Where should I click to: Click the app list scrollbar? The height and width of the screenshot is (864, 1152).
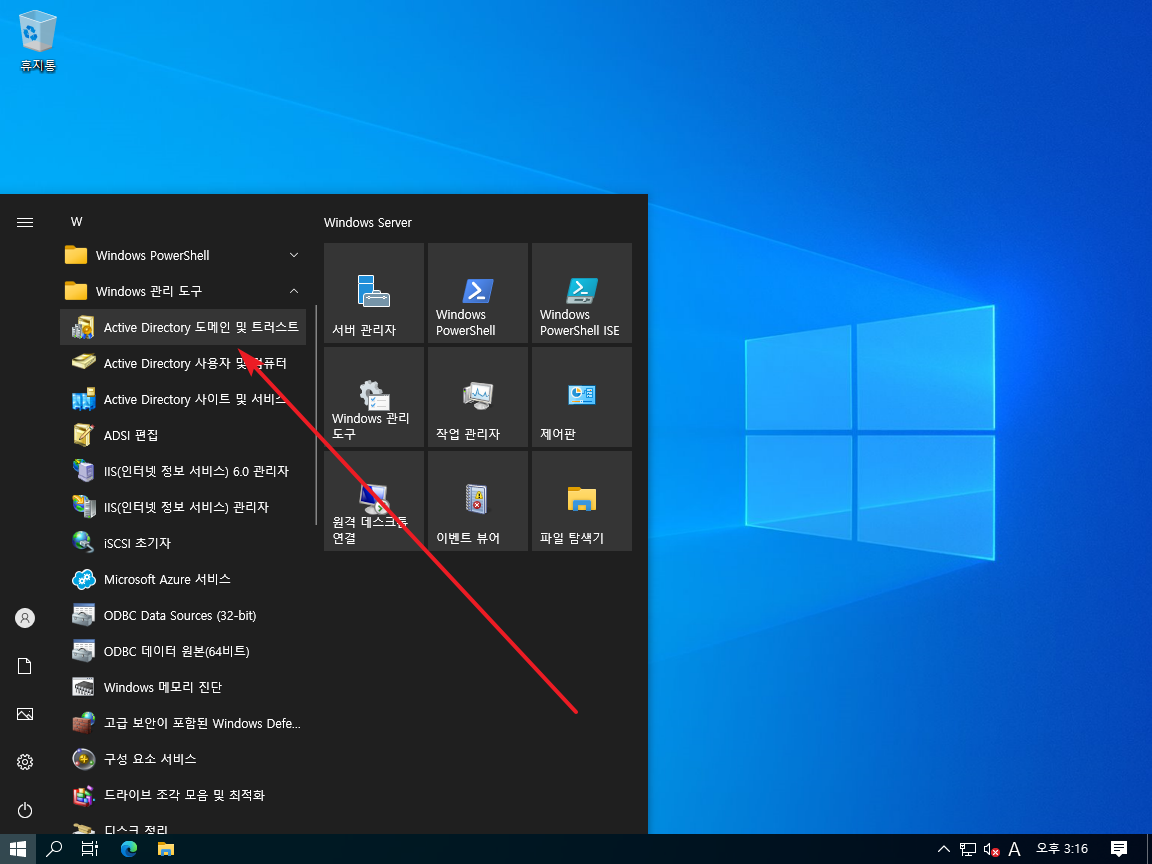(x=316, y=415)
